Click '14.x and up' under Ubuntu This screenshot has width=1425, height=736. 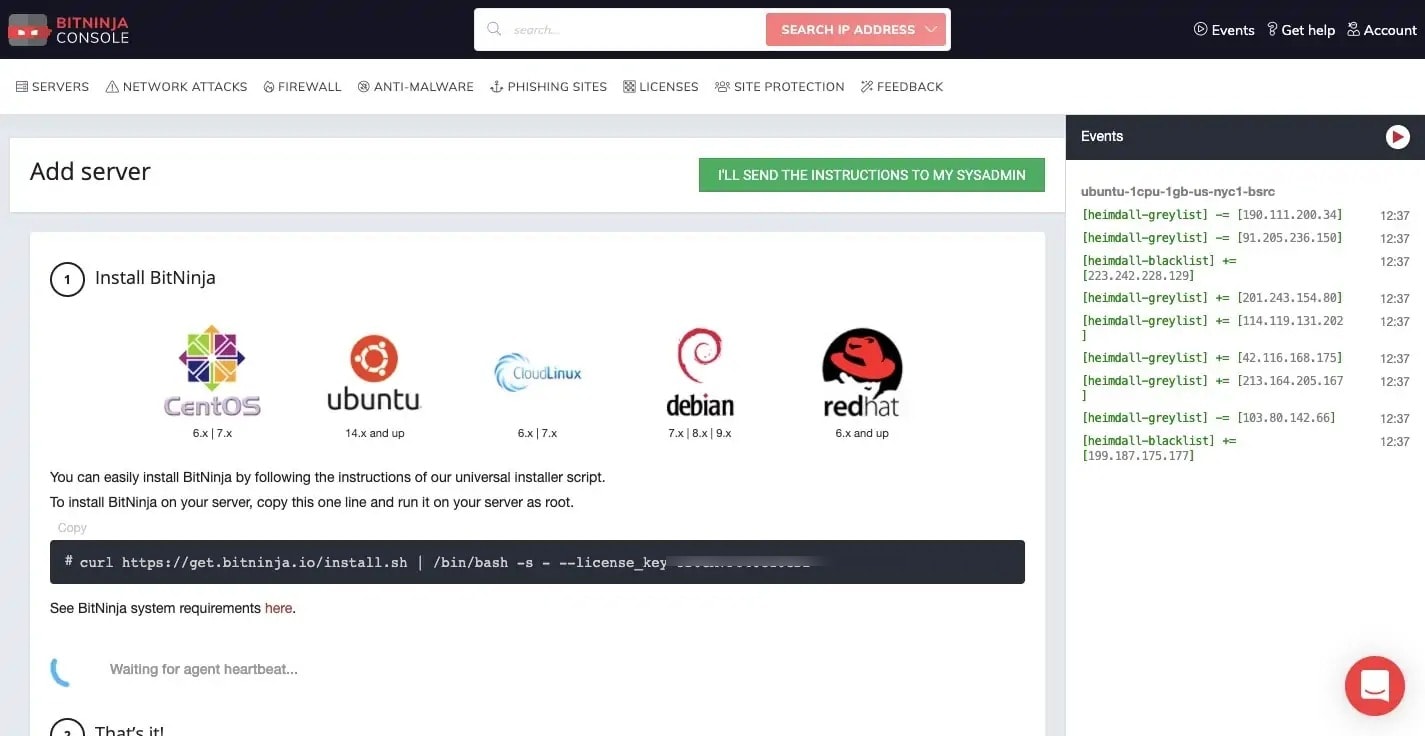[x=375, y=433]
